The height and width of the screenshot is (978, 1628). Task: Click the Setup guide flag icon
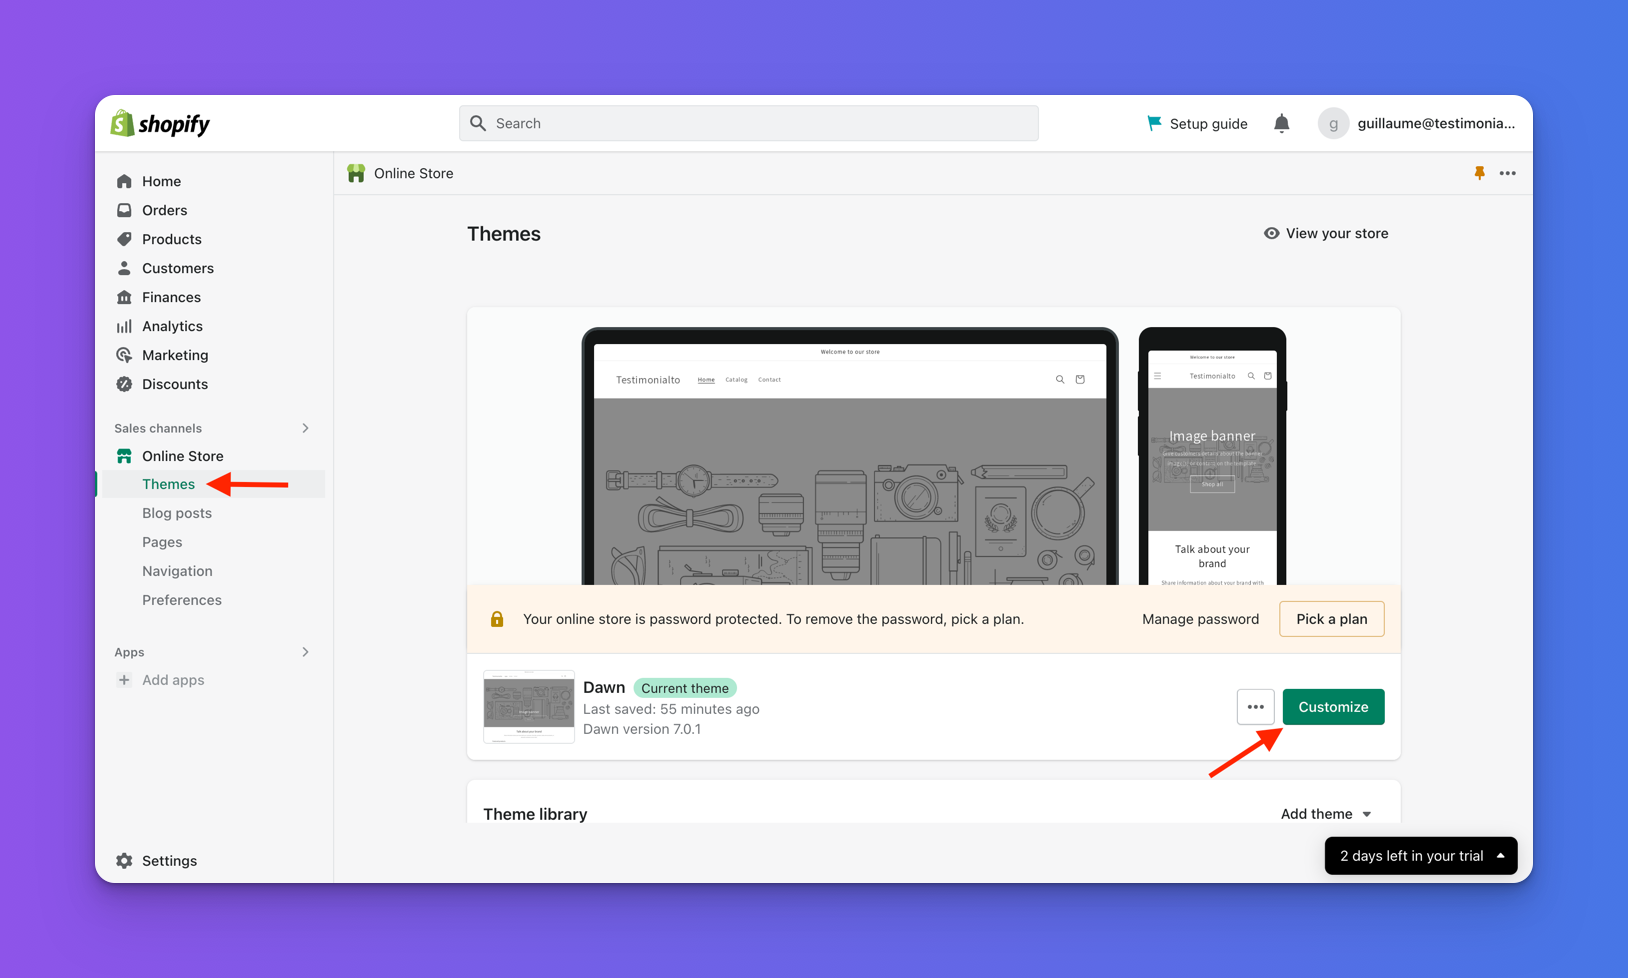click(x=1154, y=123)
